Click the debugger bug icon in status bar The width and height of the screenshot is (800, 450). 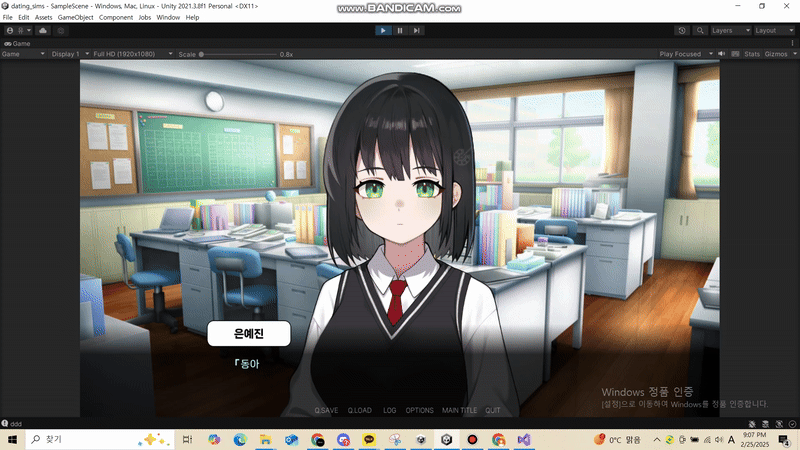752,424
